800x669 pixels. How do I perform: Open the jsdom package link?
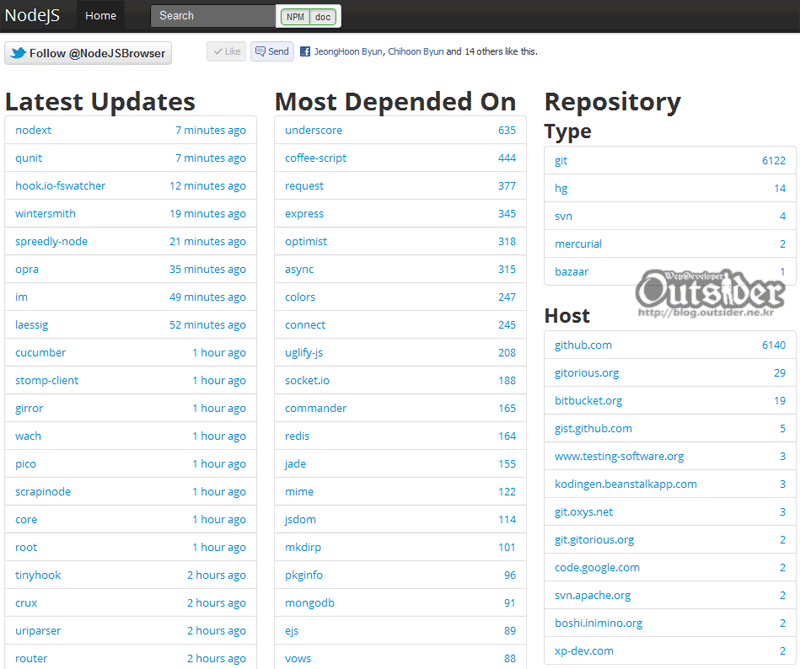301,519
